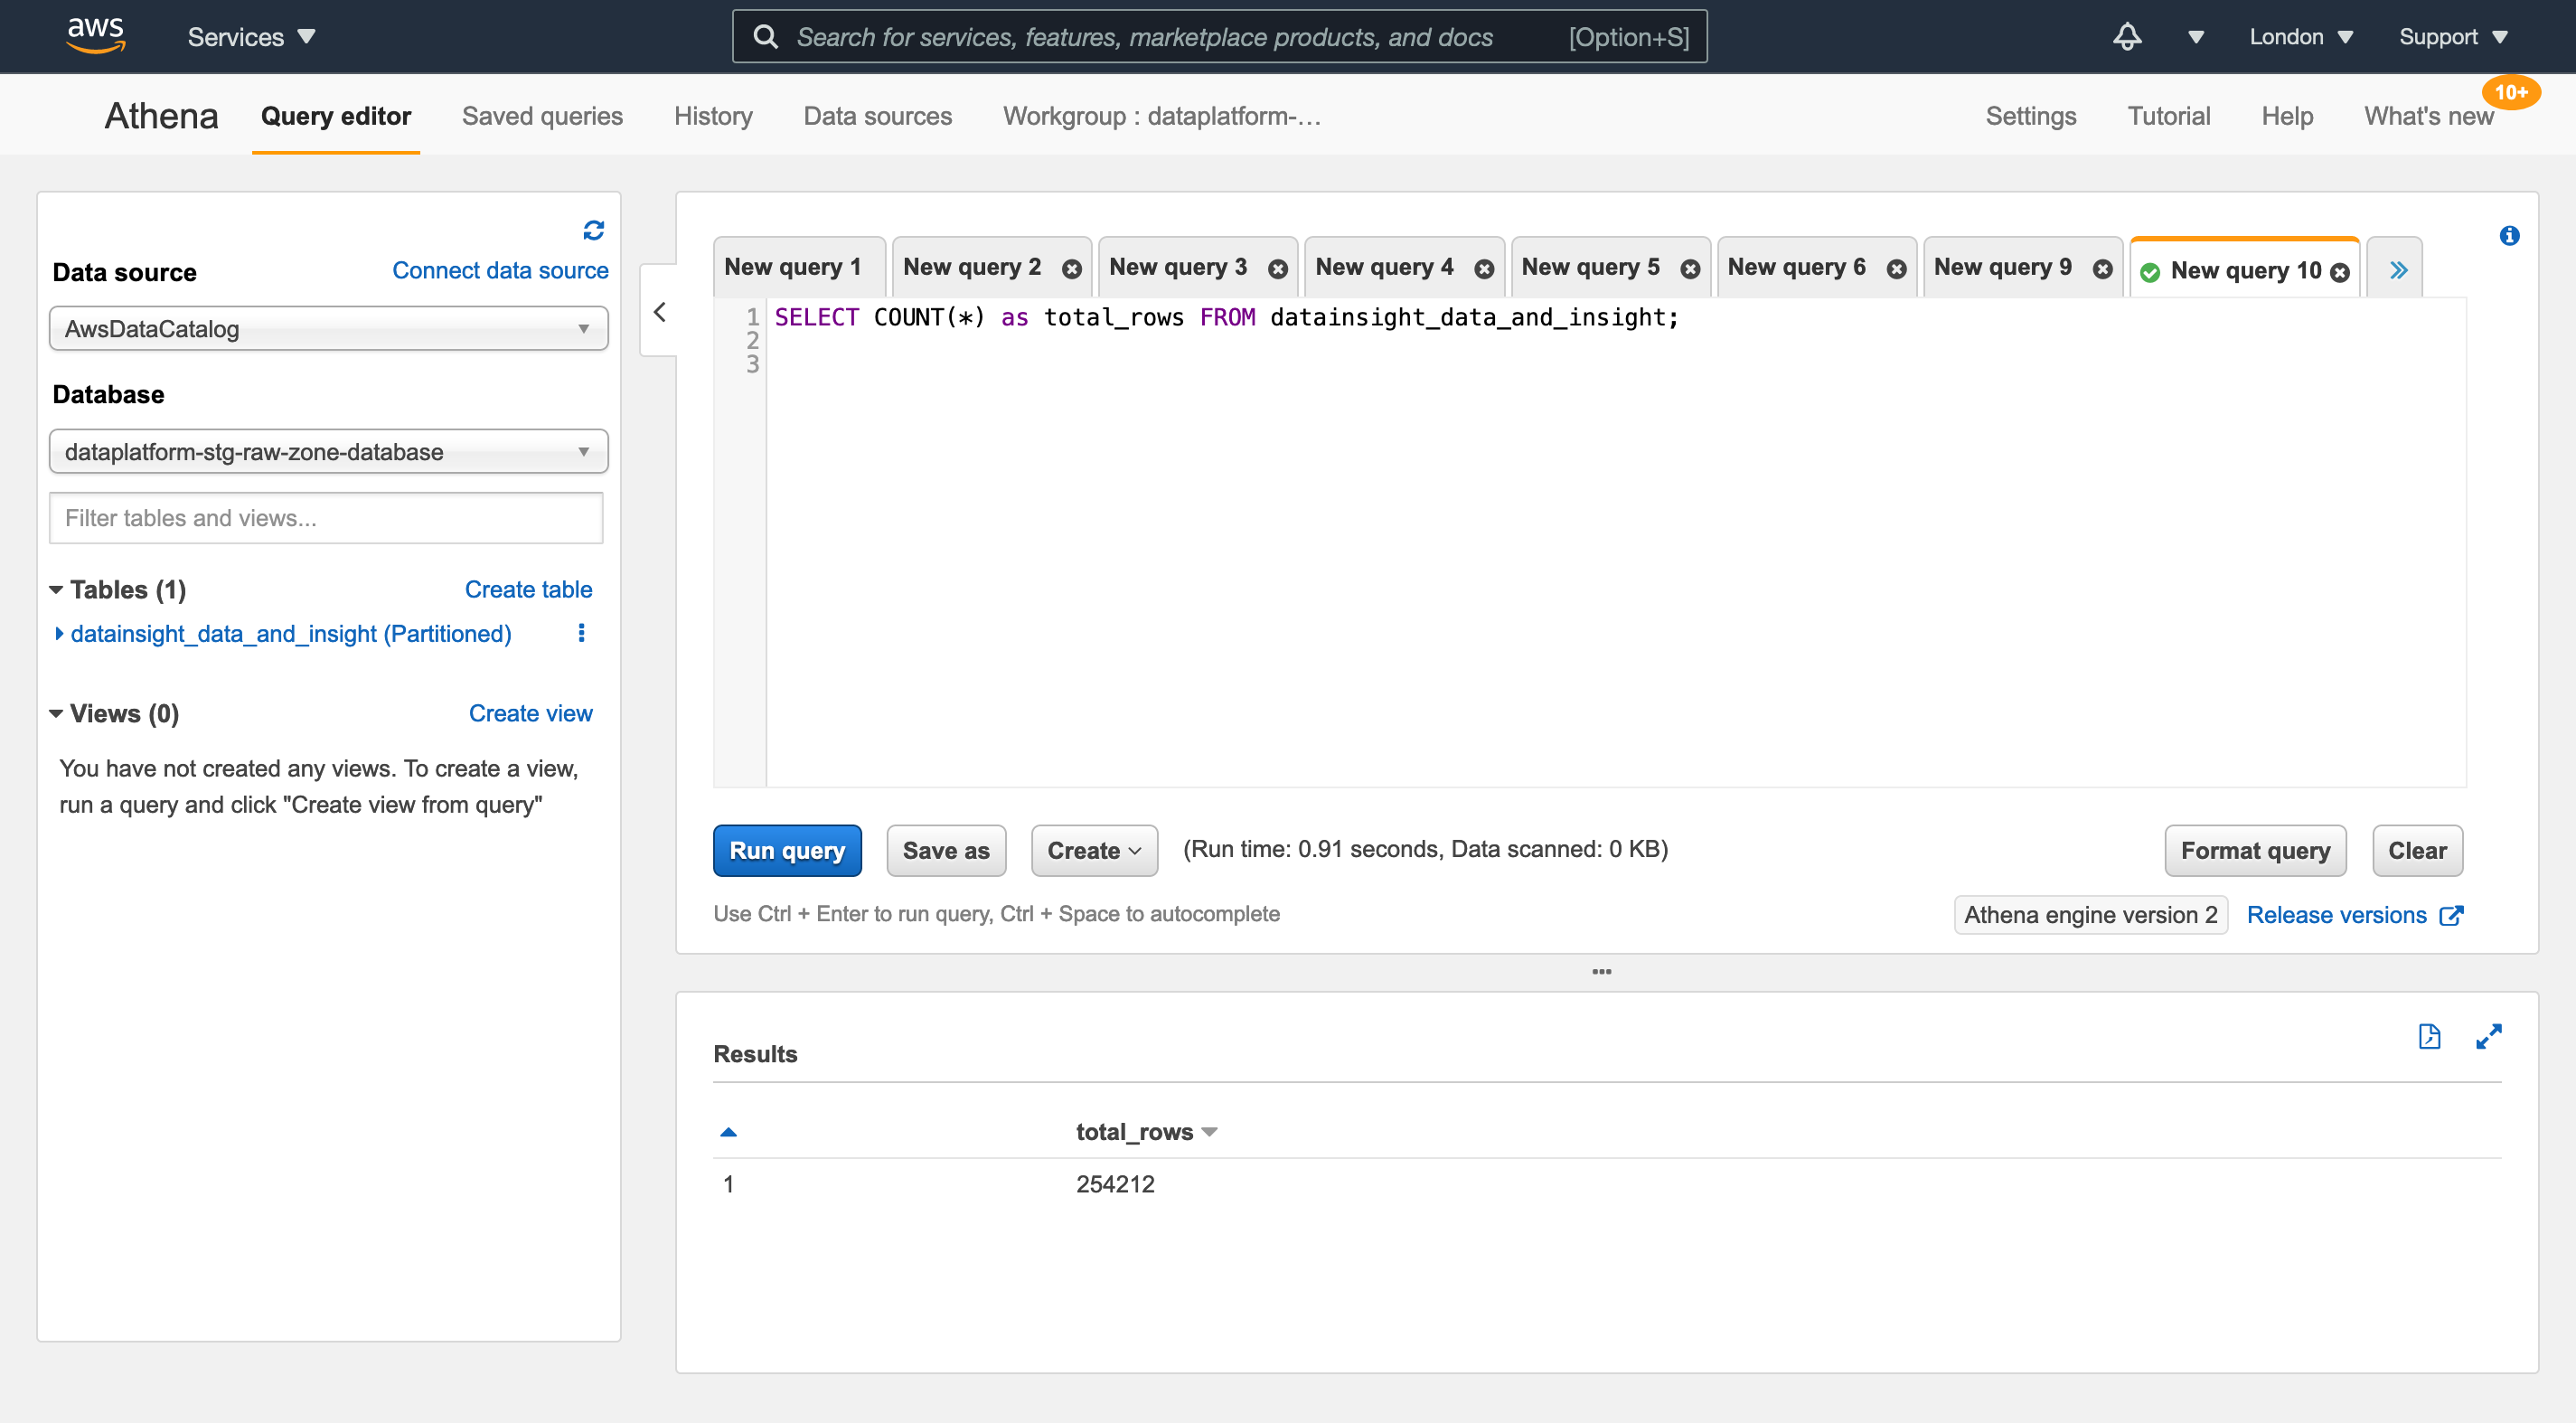This screenshot has height=1423, width=2576.
Task: Open table options three-dot menu
Action: [581, 633]
